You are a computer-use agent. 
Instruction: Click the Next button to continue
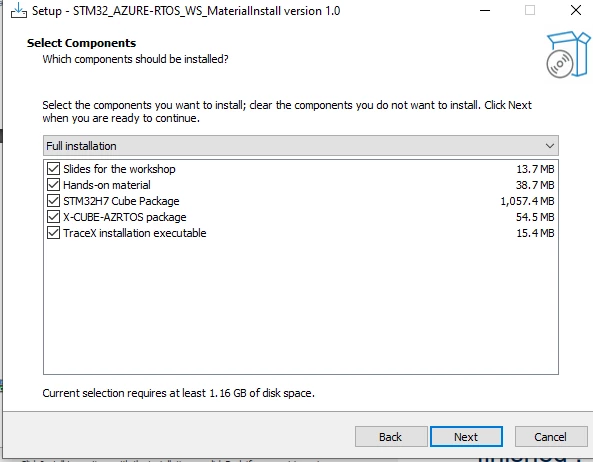466,437
